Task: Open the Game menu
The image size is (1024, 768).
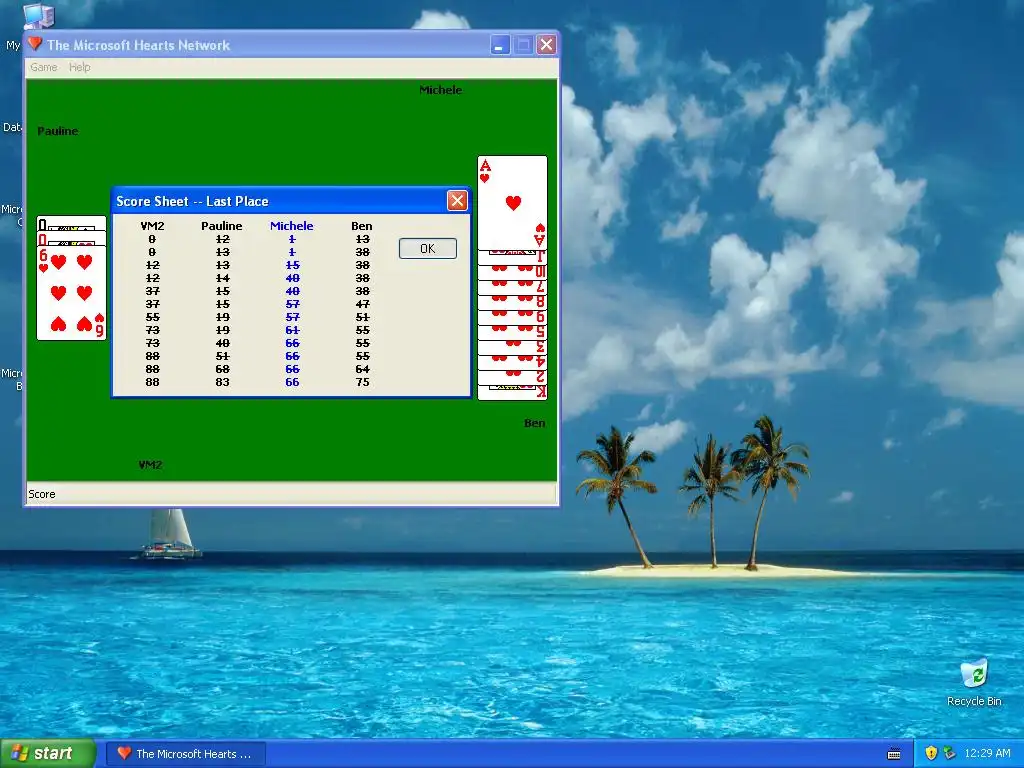Action: click(44, 67)
